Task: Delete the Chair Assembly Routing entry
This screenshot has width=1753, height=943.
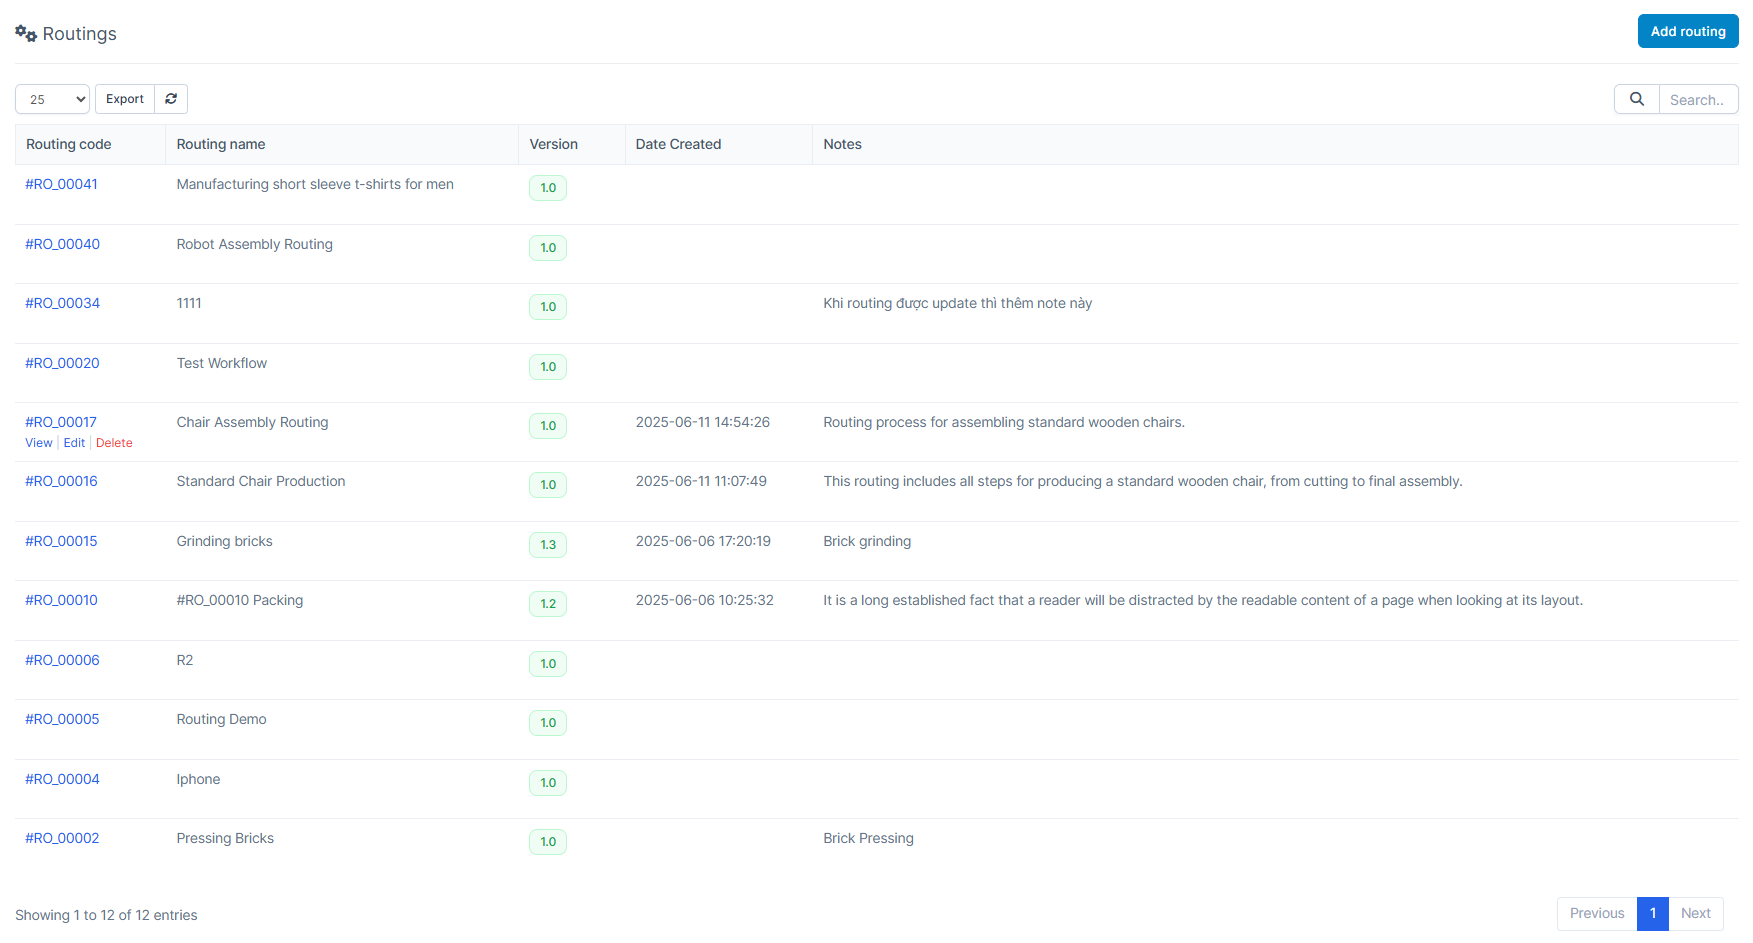Action: [x=114, y=442]
